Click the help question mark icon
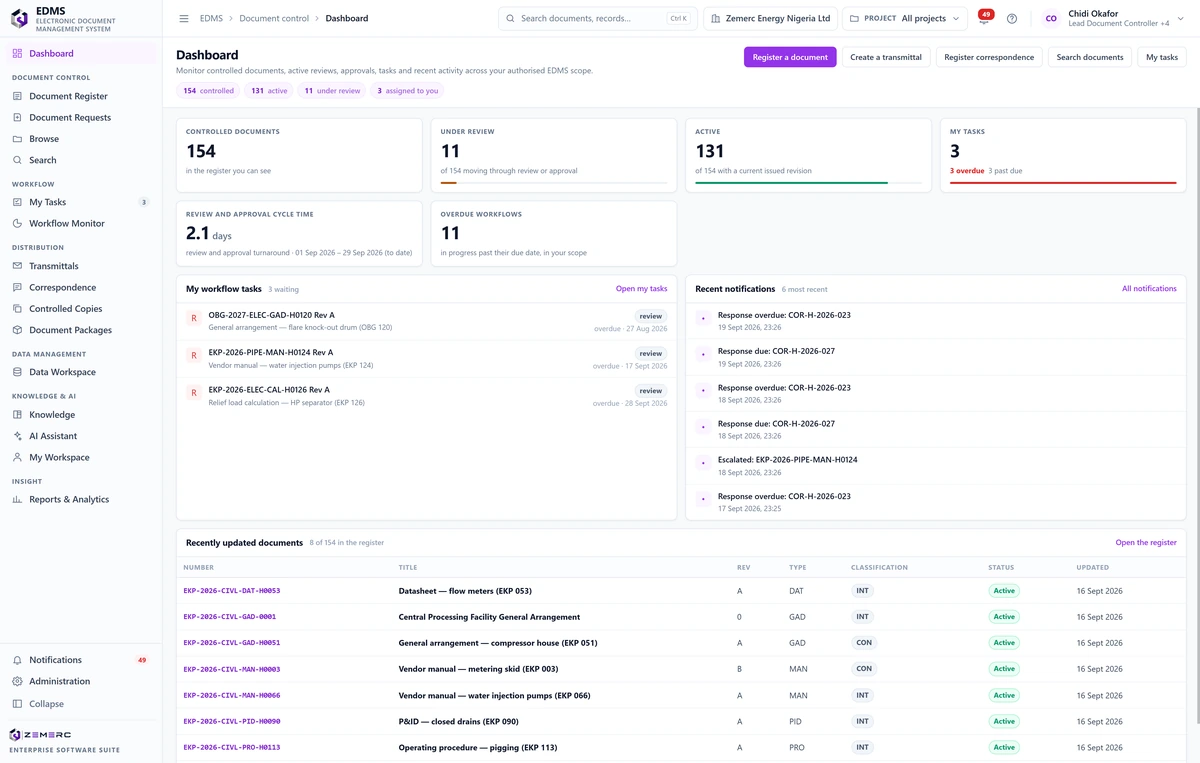Image resolution: width=1200 pixels, height=763 pixels. (1012, 19)
